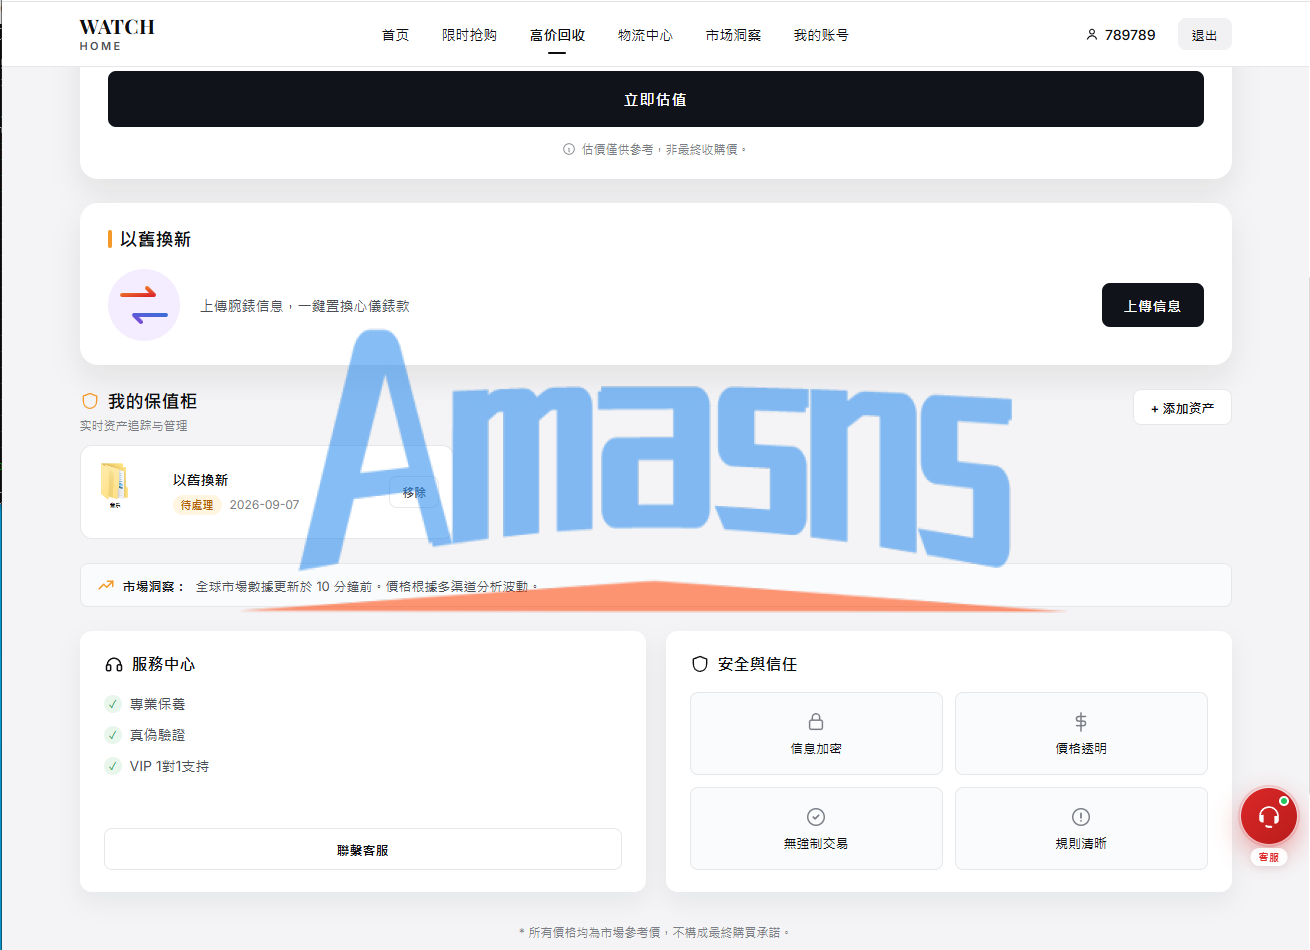Click the 專業保養 list item text

(158, 704)
